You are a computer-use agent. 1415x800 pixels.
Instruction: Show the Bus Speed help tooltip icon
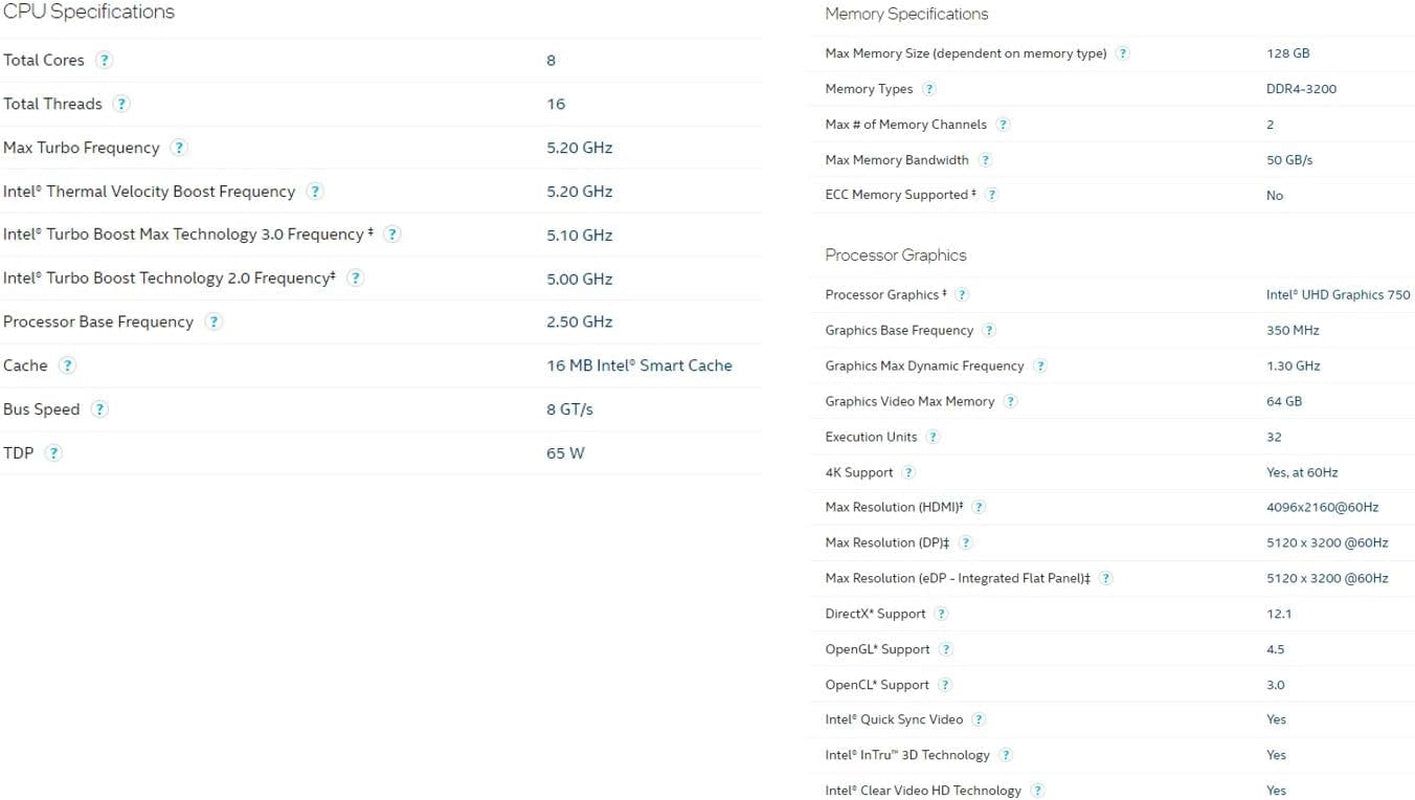tap(99, 409)
